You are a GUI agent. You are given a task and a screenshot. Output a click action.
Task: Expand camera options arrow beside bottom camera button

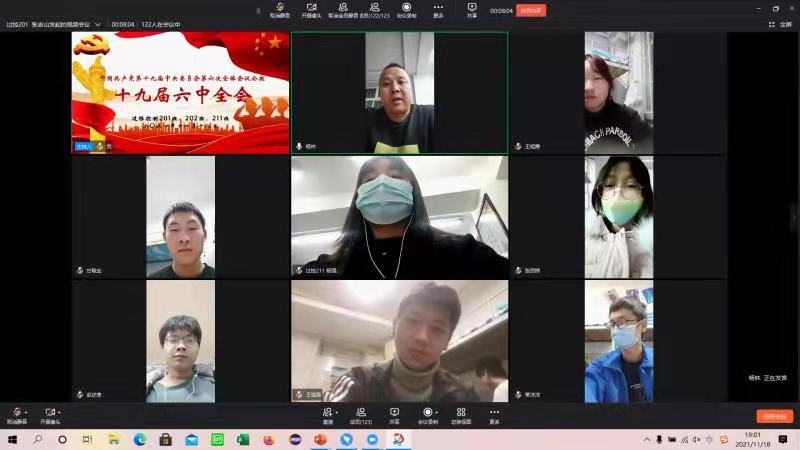point(59,411)
